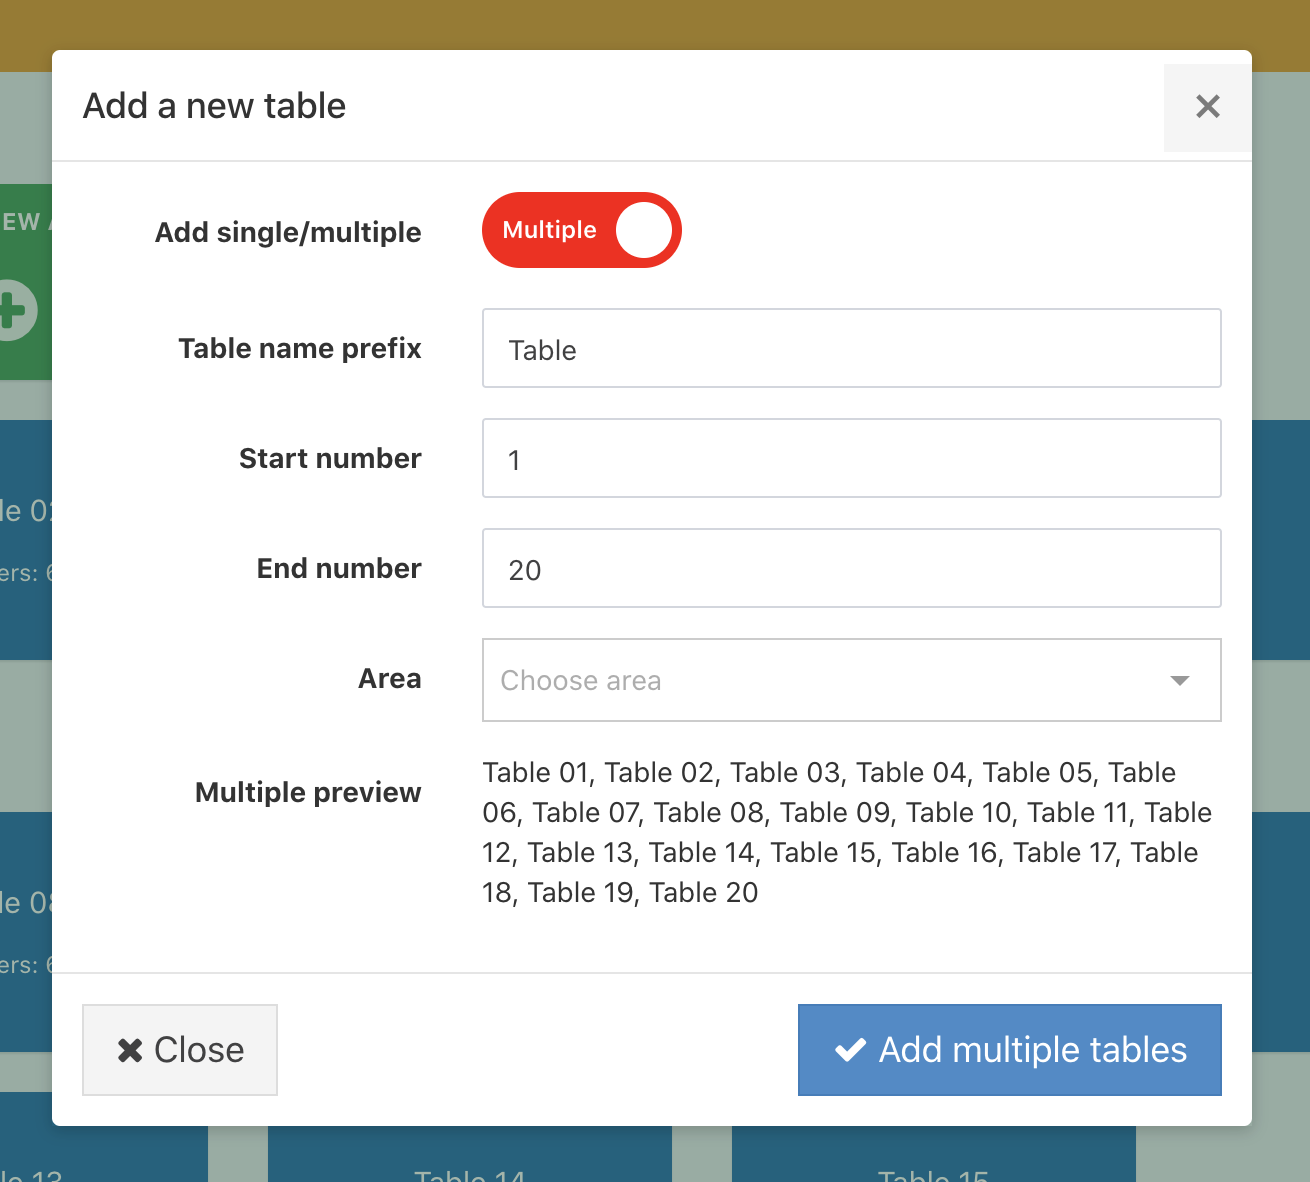1310x1182 pixels.
Task: Open the Choose area dropdown
Action: [851, 680]
